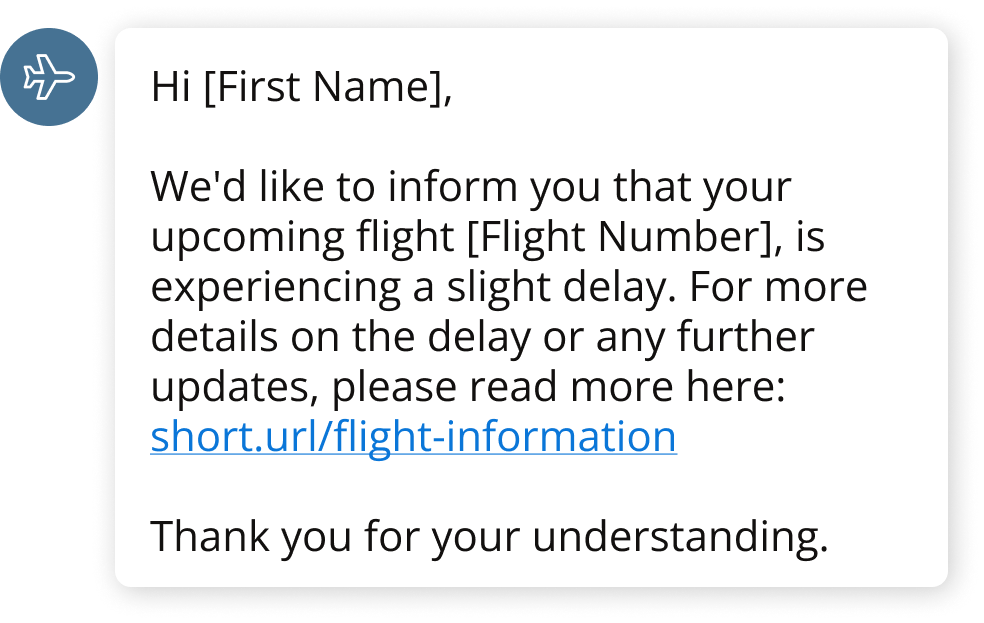Click the airplane avatar icon
This screenshot has height=623, width=984.
point(48,77)
